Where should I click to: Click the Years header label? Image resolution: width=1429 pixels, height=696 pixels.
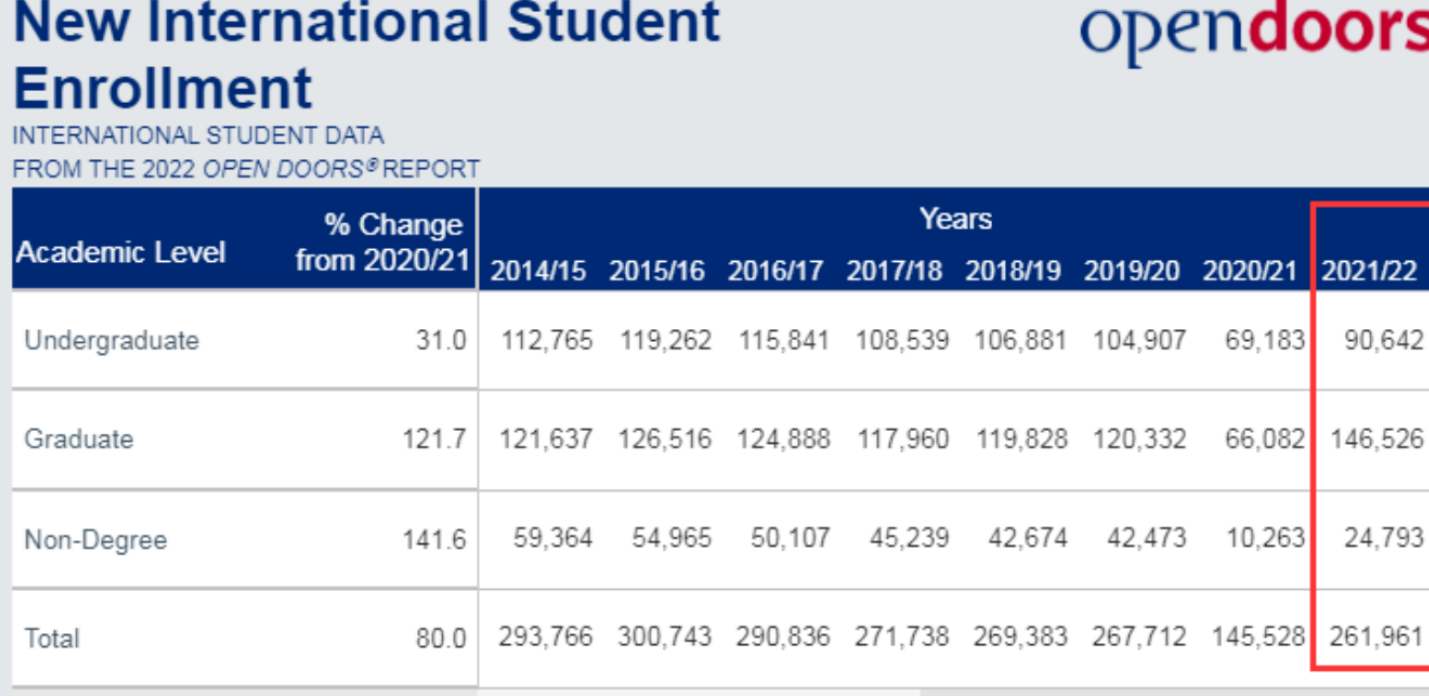[x=955, y=219]
